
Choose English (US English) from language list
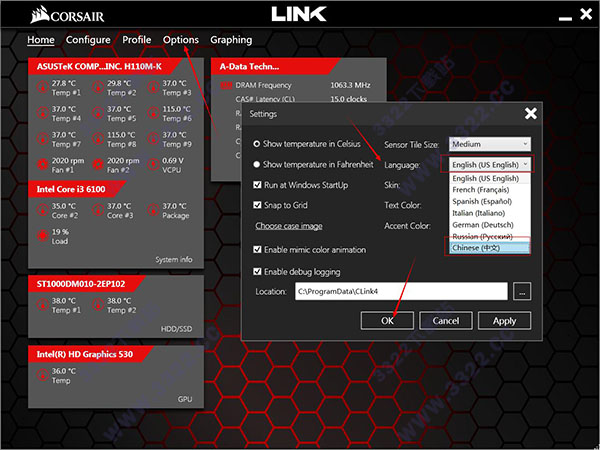[490, 178]
